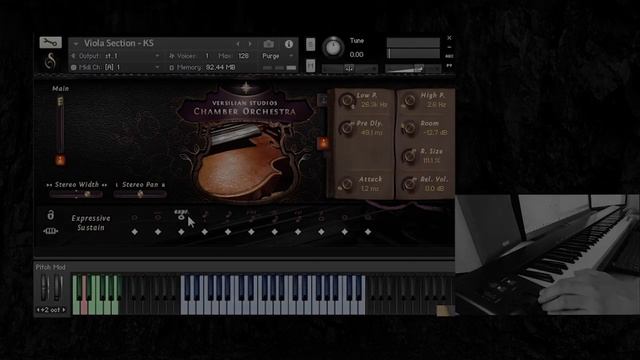Adjust the Stereo Pan slider
The height and width of the screenshot is (360, 640).
point(140,194)
